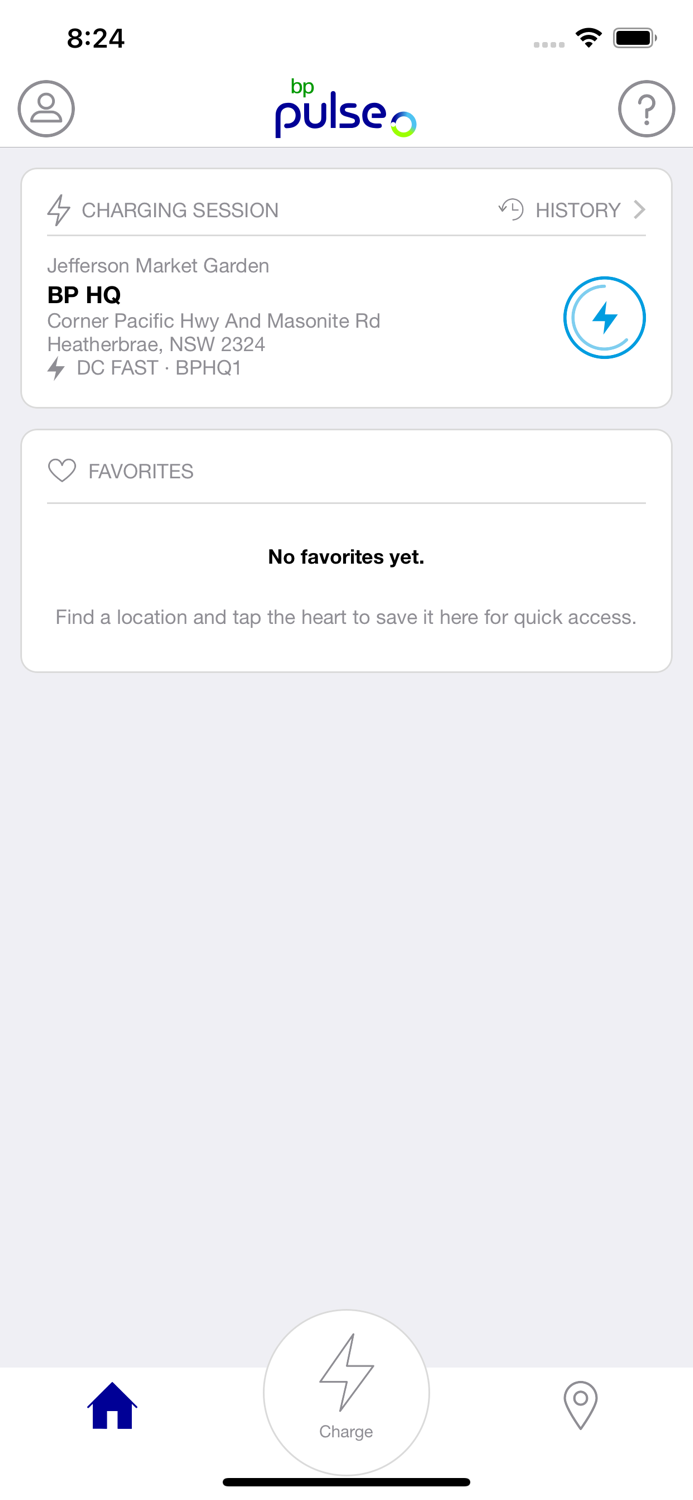Click the 'No favorites yet.' message
Viewport: 693px width, 1500px height.
pyautogui.click(x=346, y=557)
